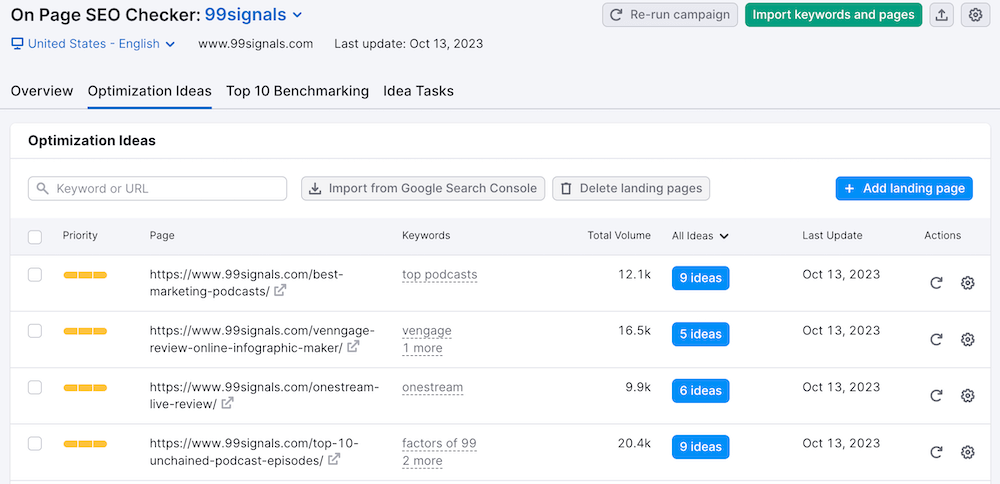The image size is (1000, 484).
Task: Open onestream-live-review page in new tab icon
Action: click(227, 404)
